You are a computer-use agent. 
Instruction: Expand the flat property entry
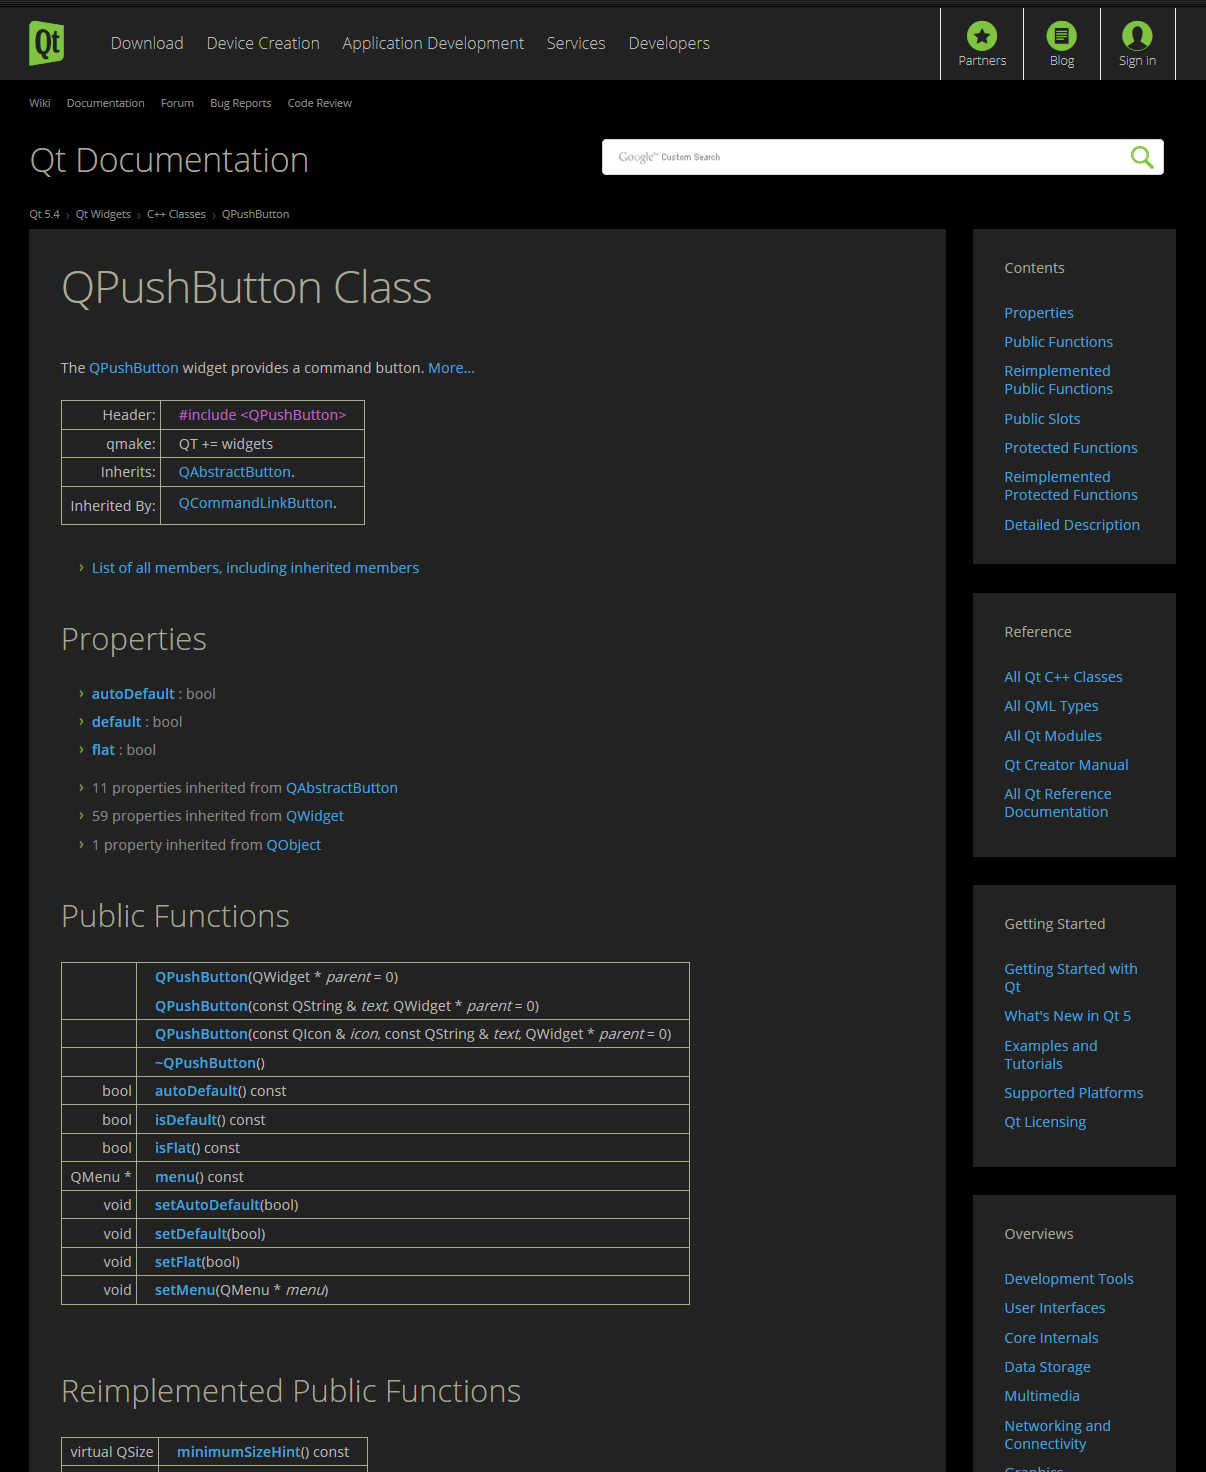tap(102, 749)
